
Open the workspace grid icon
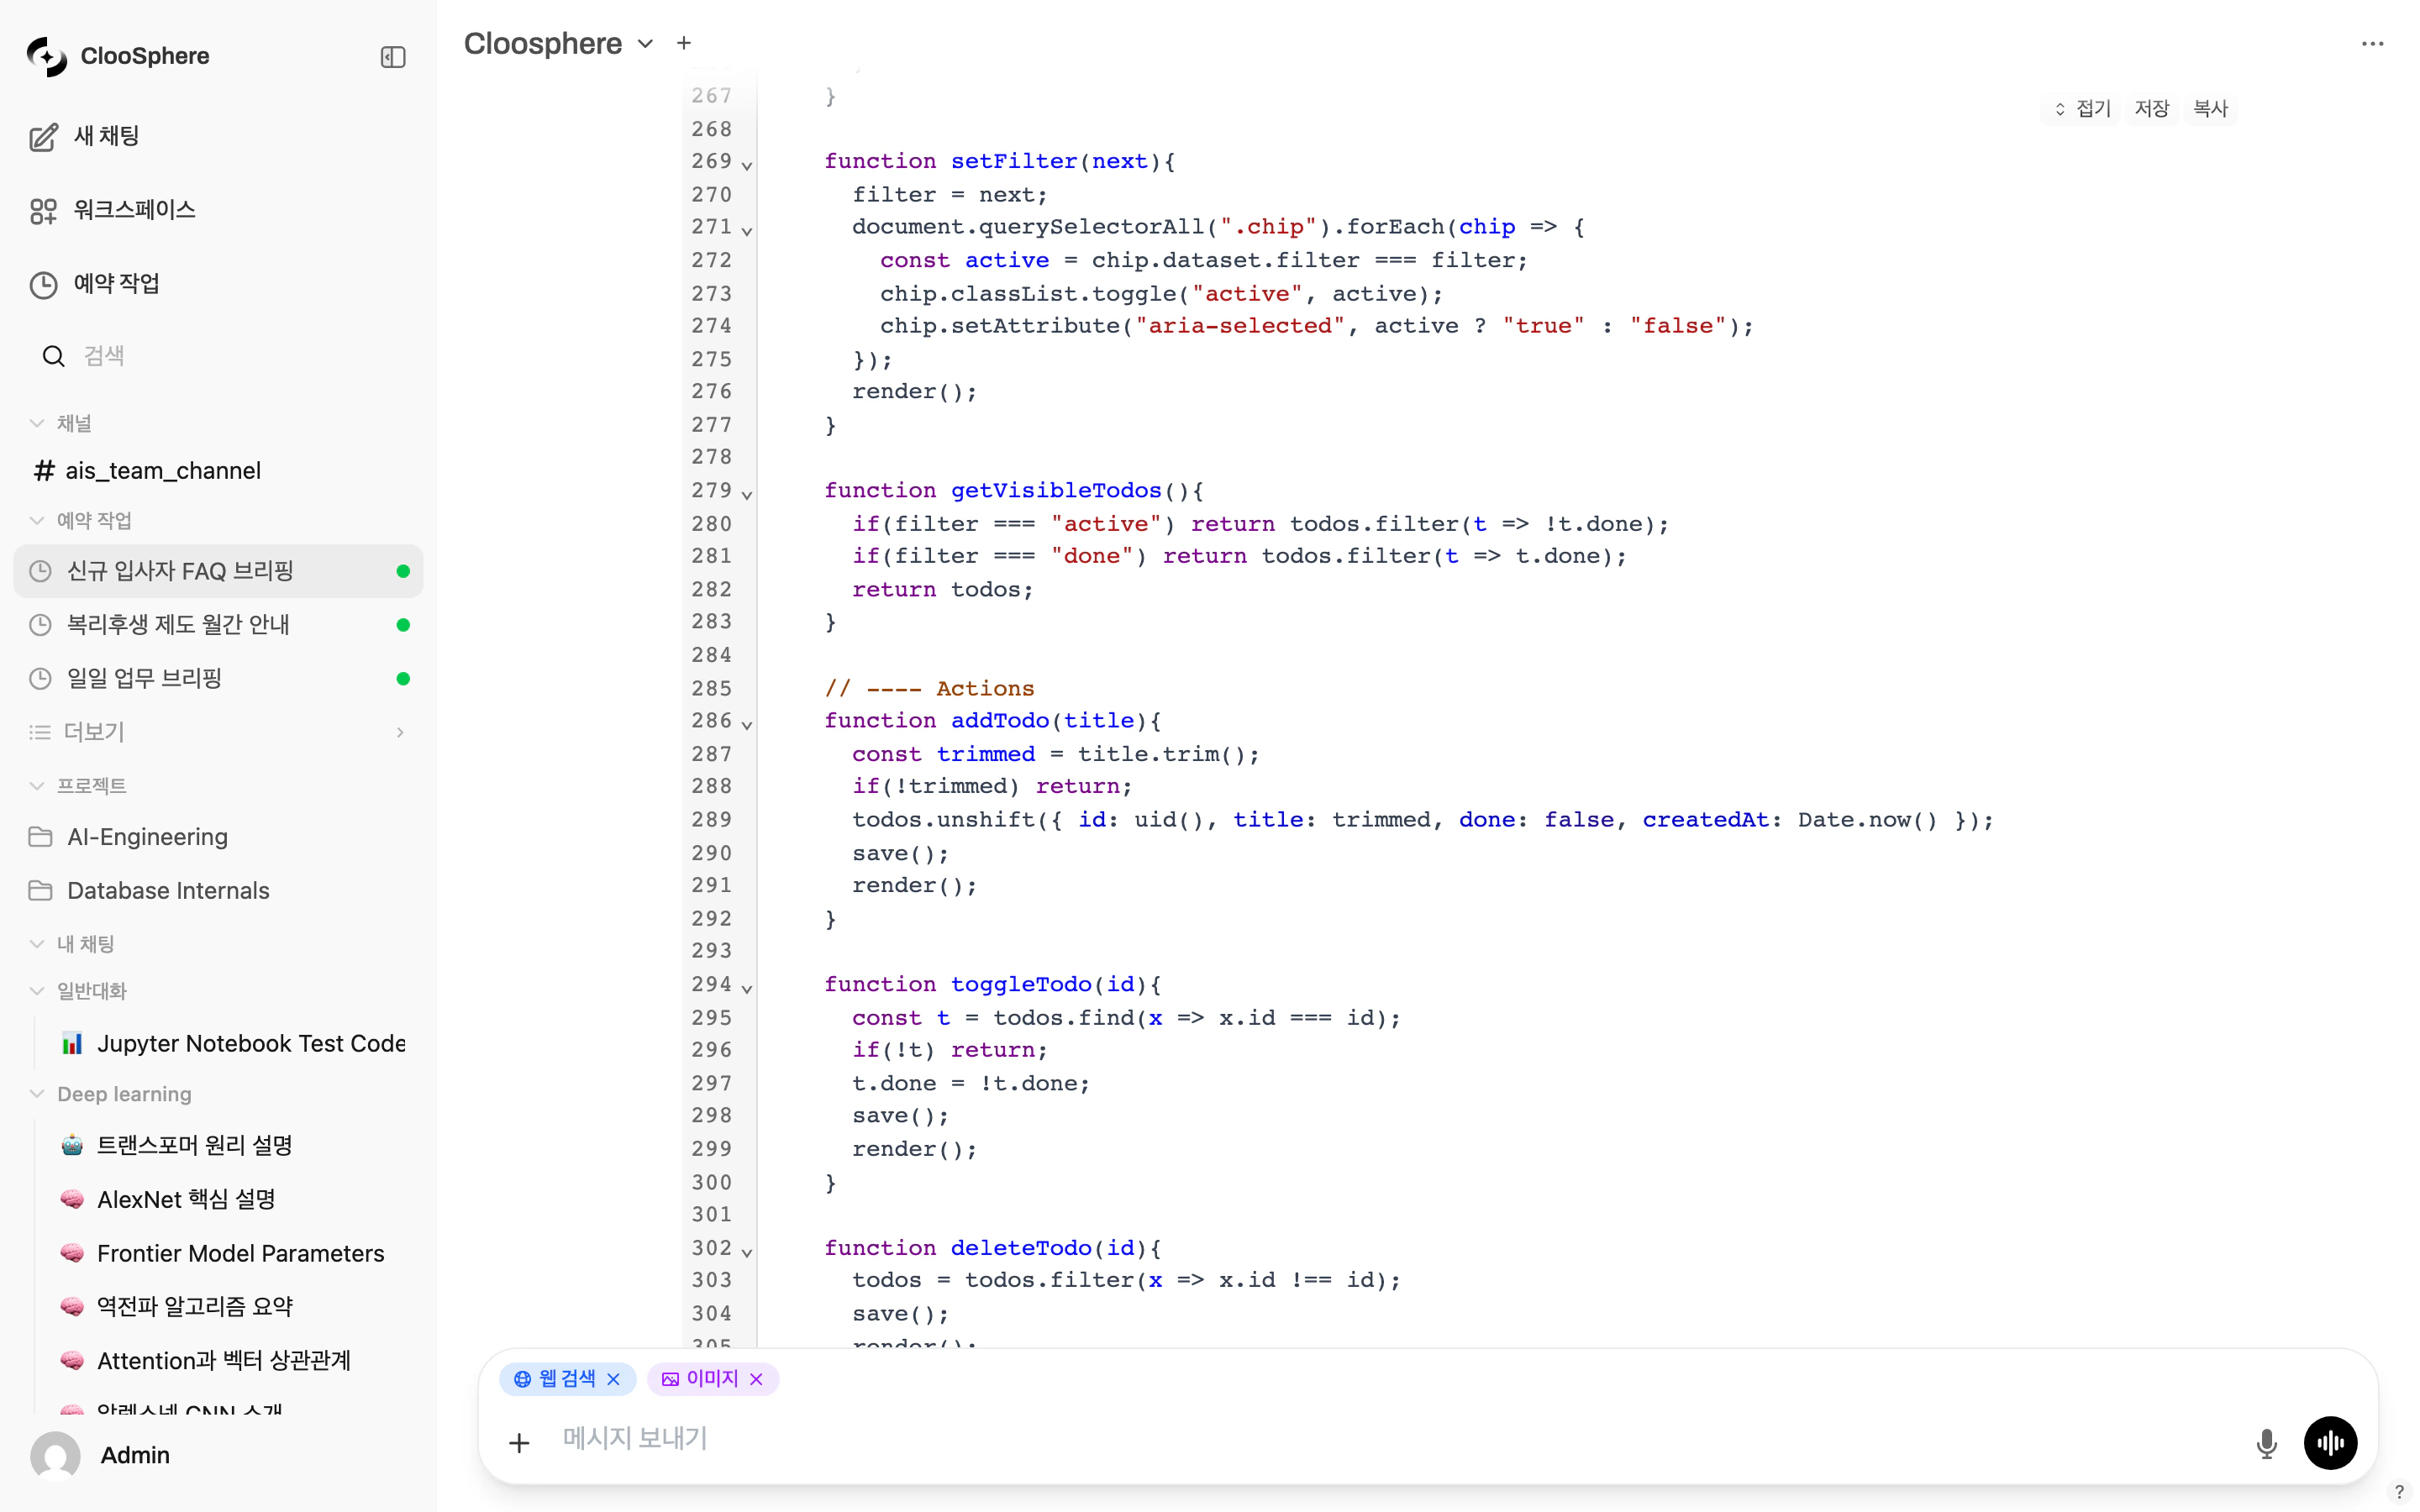(x=43, y=211)
